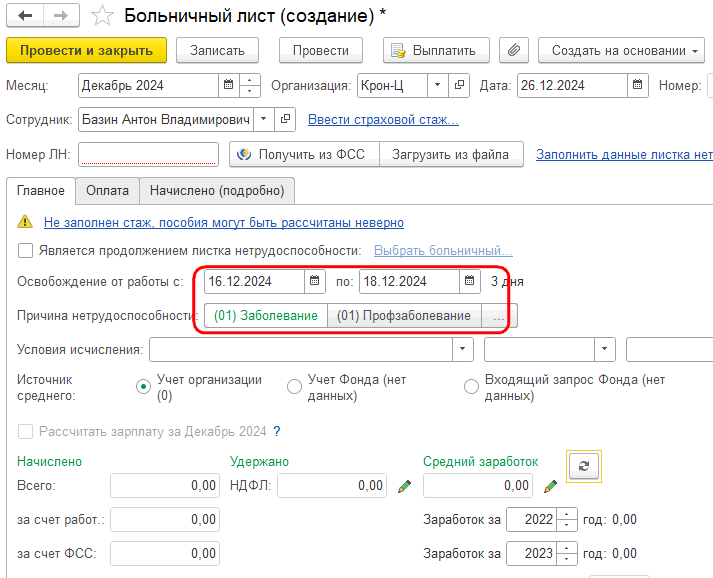Open 'Ввести страховой стаж...' link
Viewport: 713px width, 578px height.
tap(383, 120)
